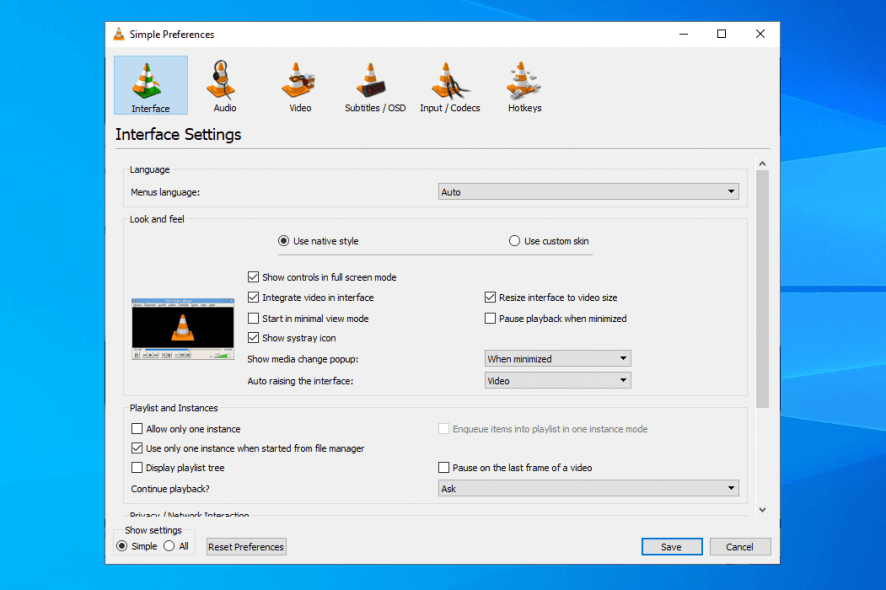Click the Interface Settings heading
This screenshot has width=886, height=590.
[179, 135]
